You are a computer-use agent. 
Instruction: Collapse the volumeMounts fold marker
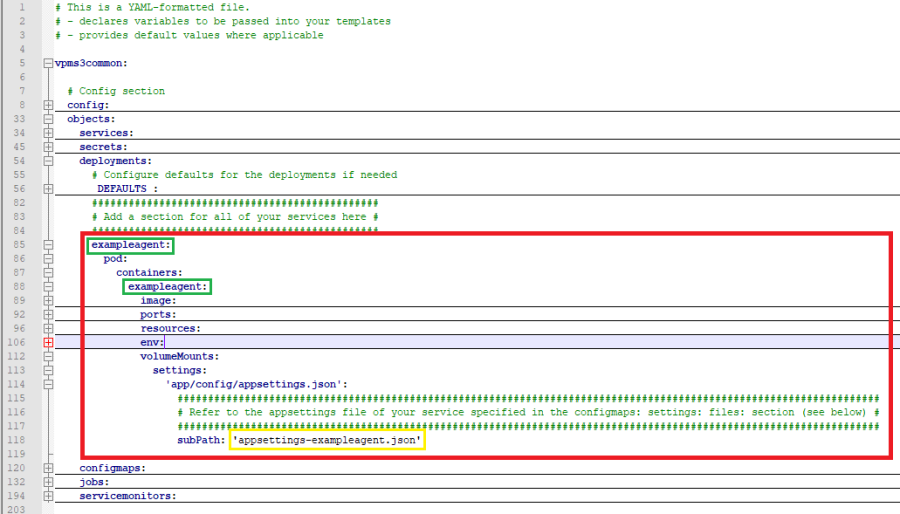click(x=47, y=356)
